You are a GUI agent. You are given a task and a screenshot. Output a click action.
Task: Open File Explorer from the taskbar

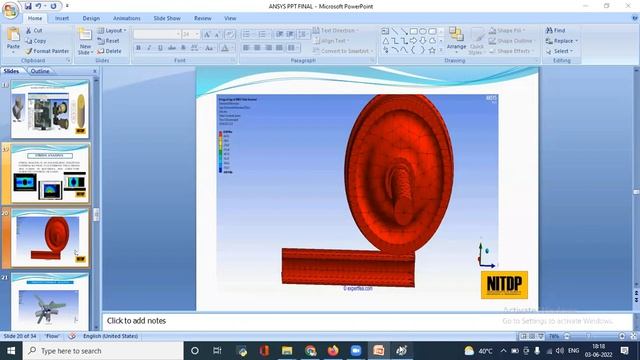[287, 351]
